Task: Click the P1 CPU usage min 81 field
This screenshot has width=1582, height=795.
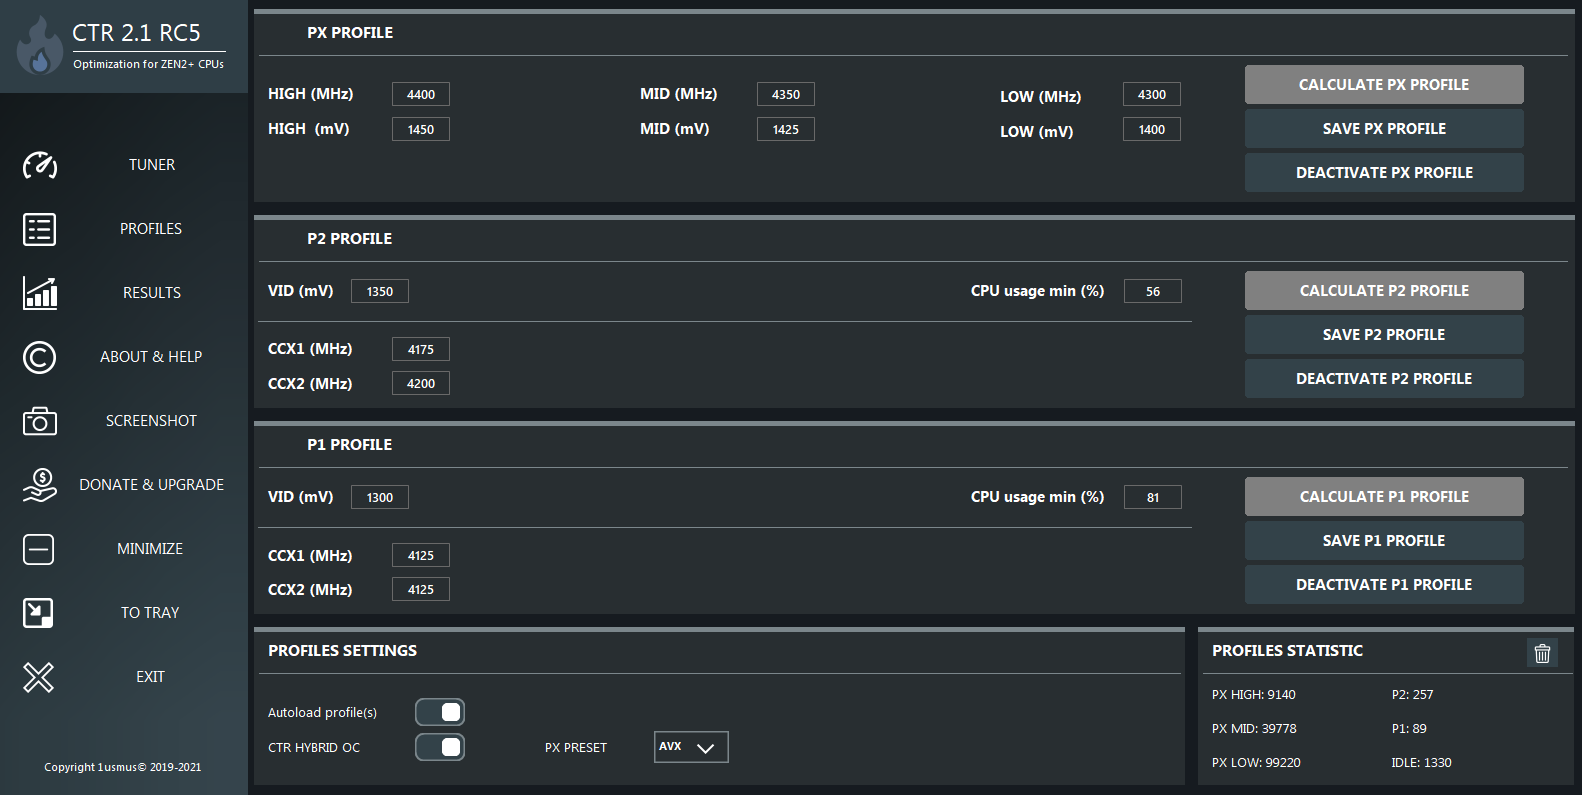Action: coord(1153,497)
